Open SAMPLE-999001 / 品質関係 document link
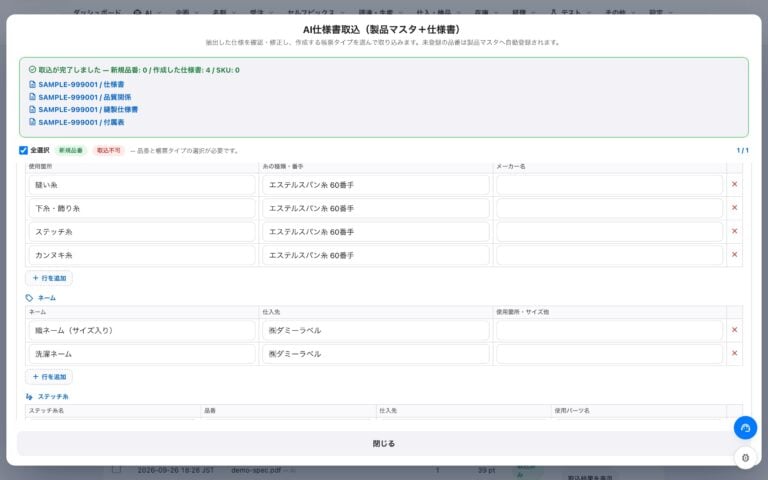 pos(85,97)
